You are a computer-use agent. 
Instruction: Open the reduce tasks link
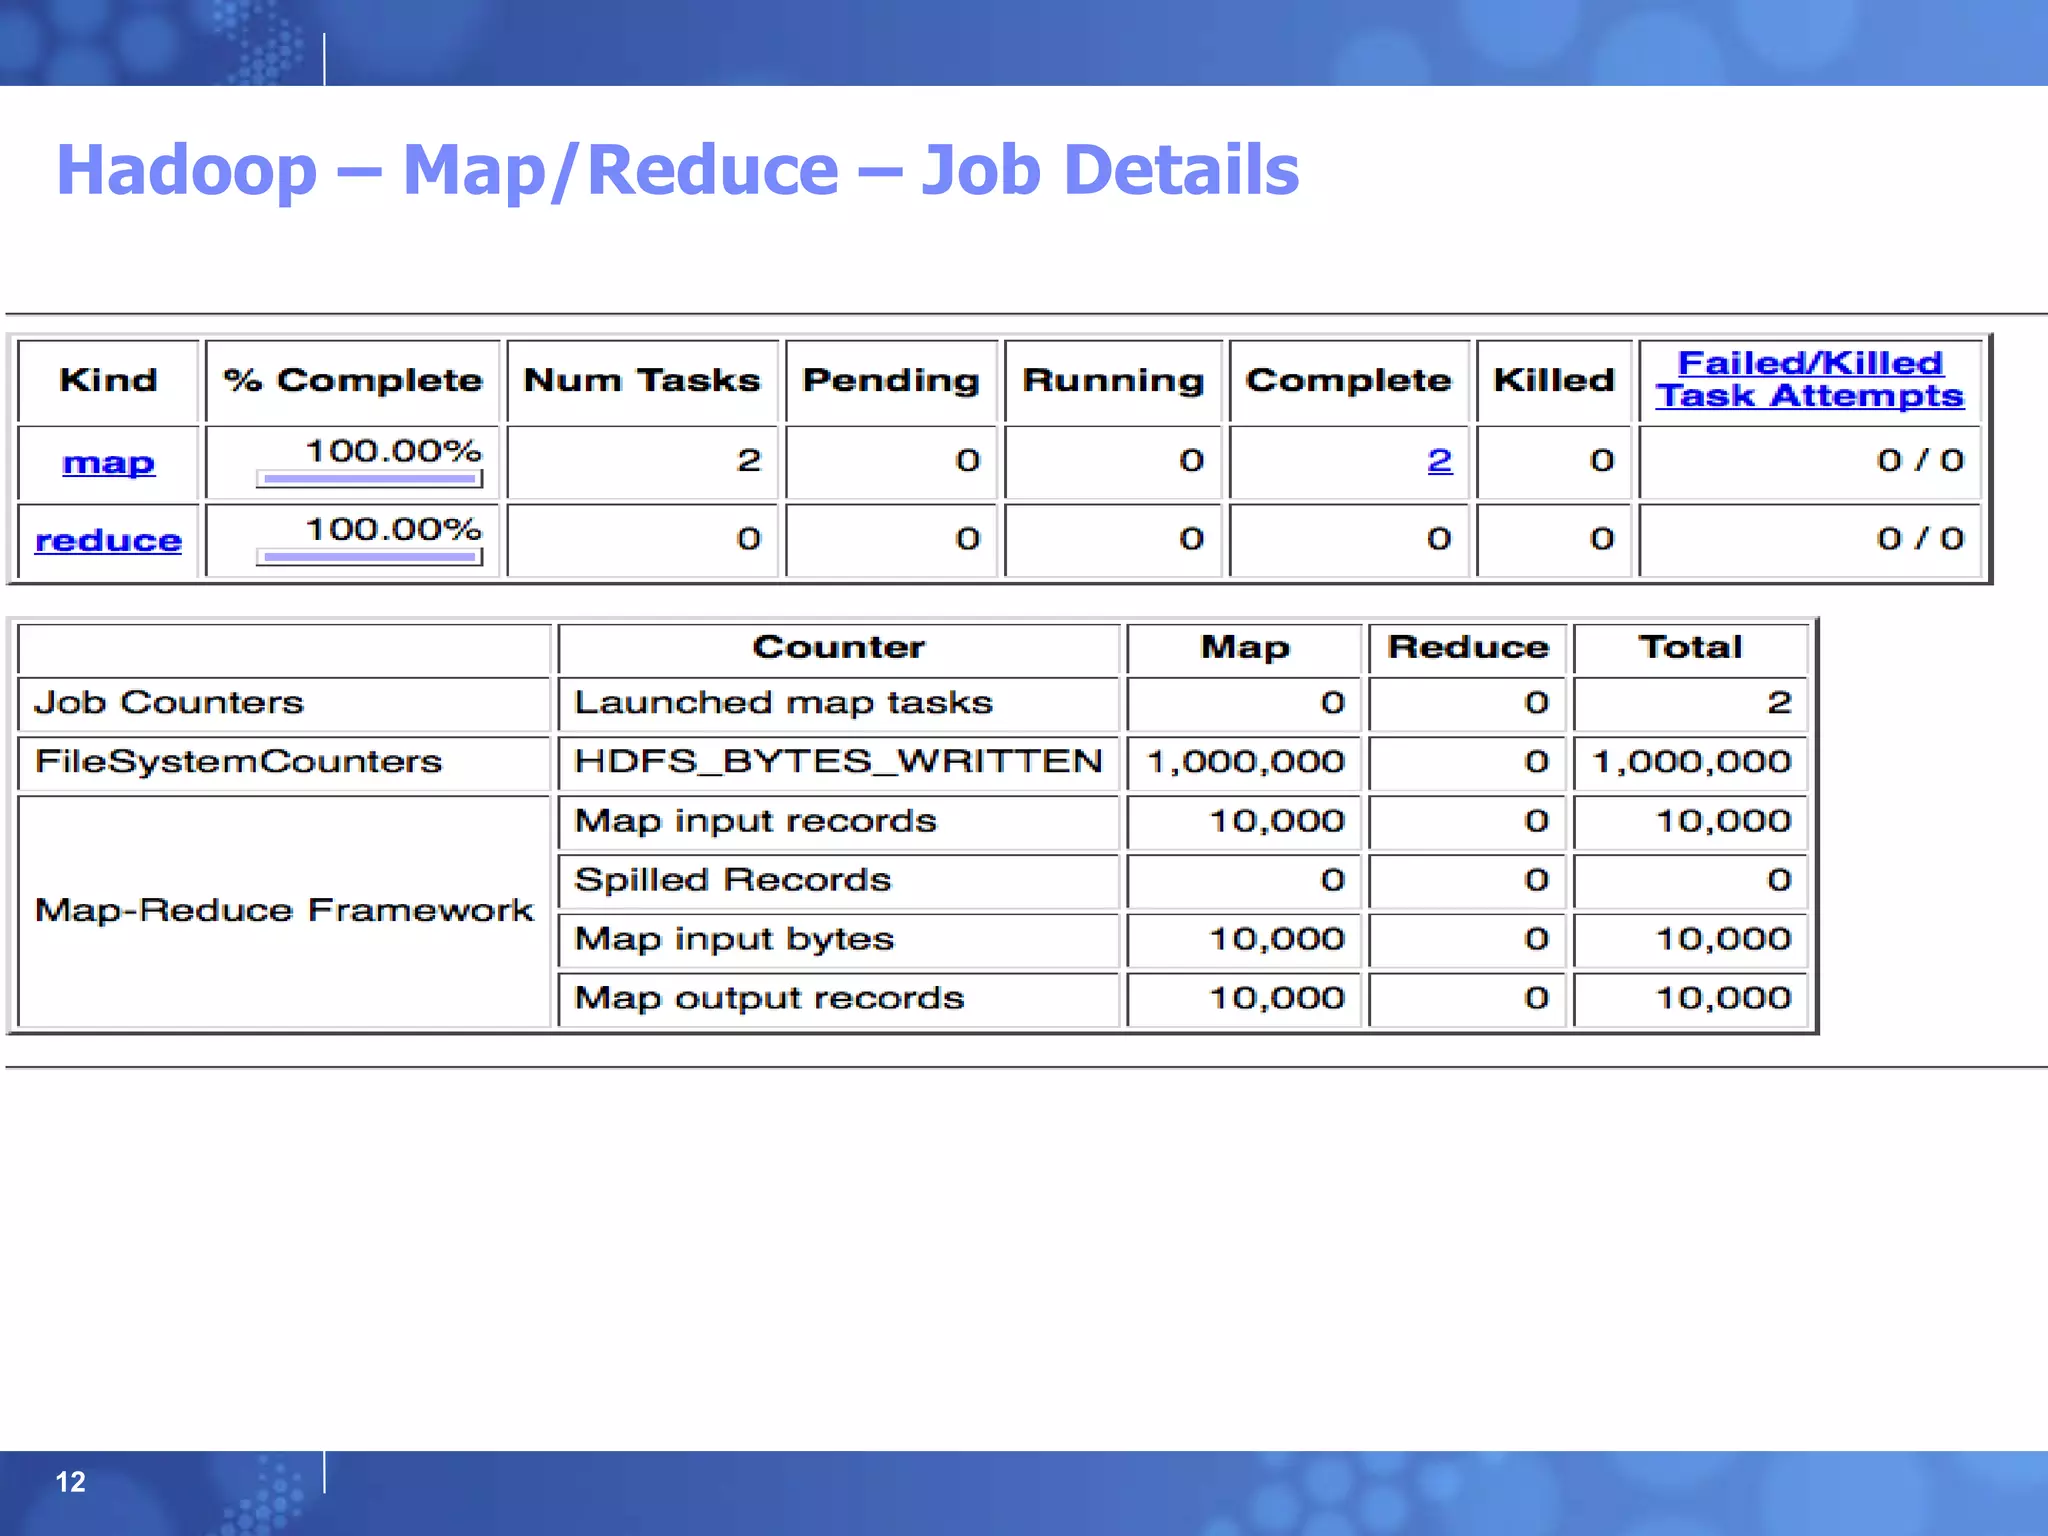pyautogui.click(x=108, y=541)
